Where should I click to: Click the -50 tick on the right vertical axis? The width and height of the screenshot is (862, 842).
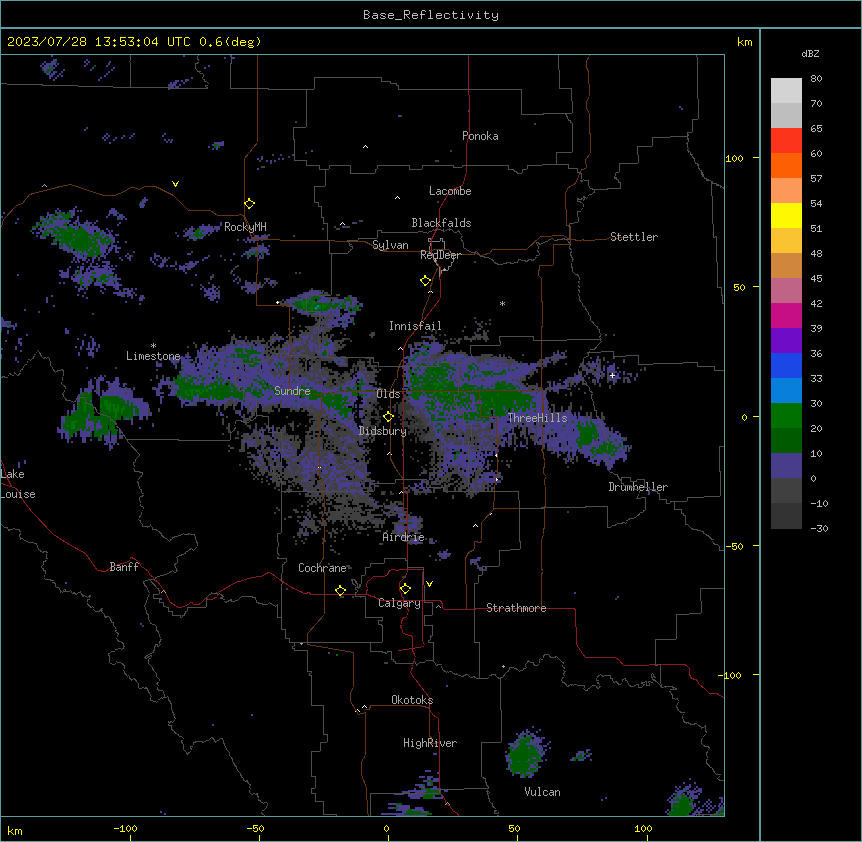734,546
